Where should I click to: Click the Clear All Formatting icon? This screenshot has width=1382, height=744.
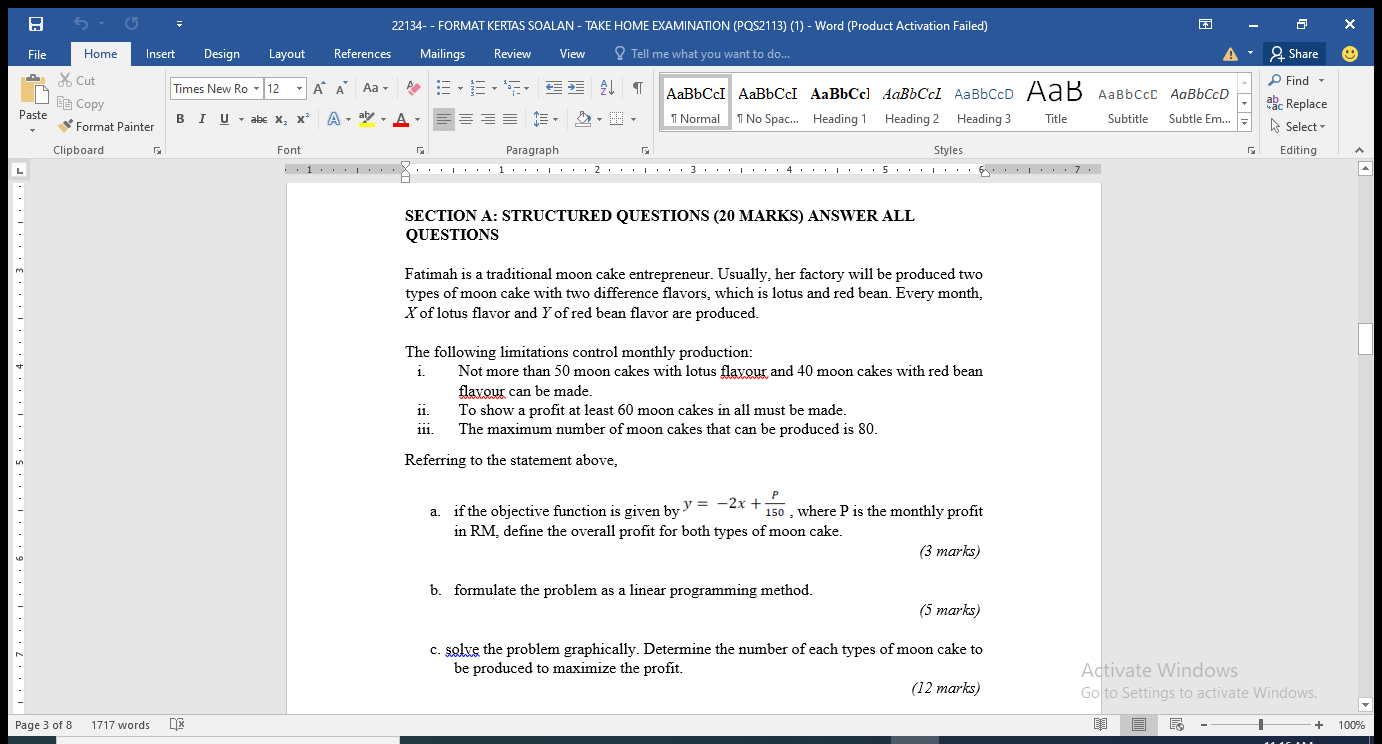412,88
